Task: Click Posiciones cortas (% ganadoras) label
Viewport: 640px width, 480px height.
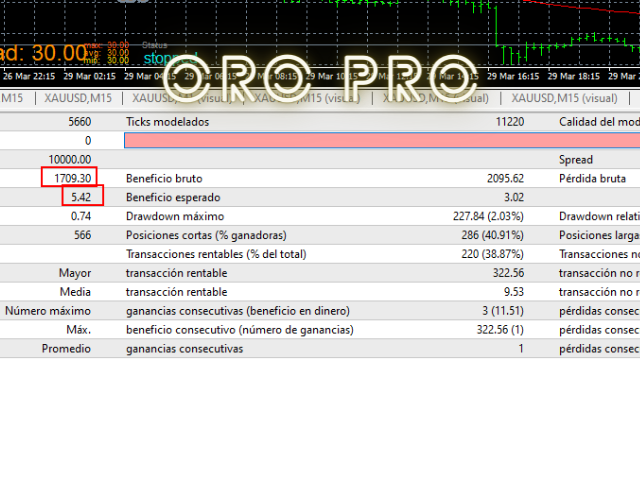Action: click(x=206, y=235)
